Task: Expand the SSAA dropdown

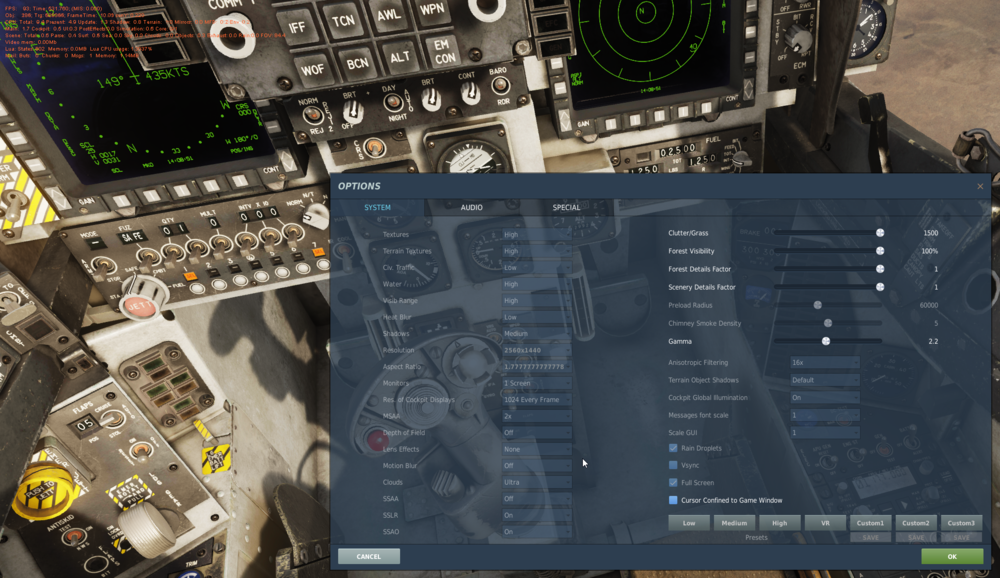Action: point(536,499)
